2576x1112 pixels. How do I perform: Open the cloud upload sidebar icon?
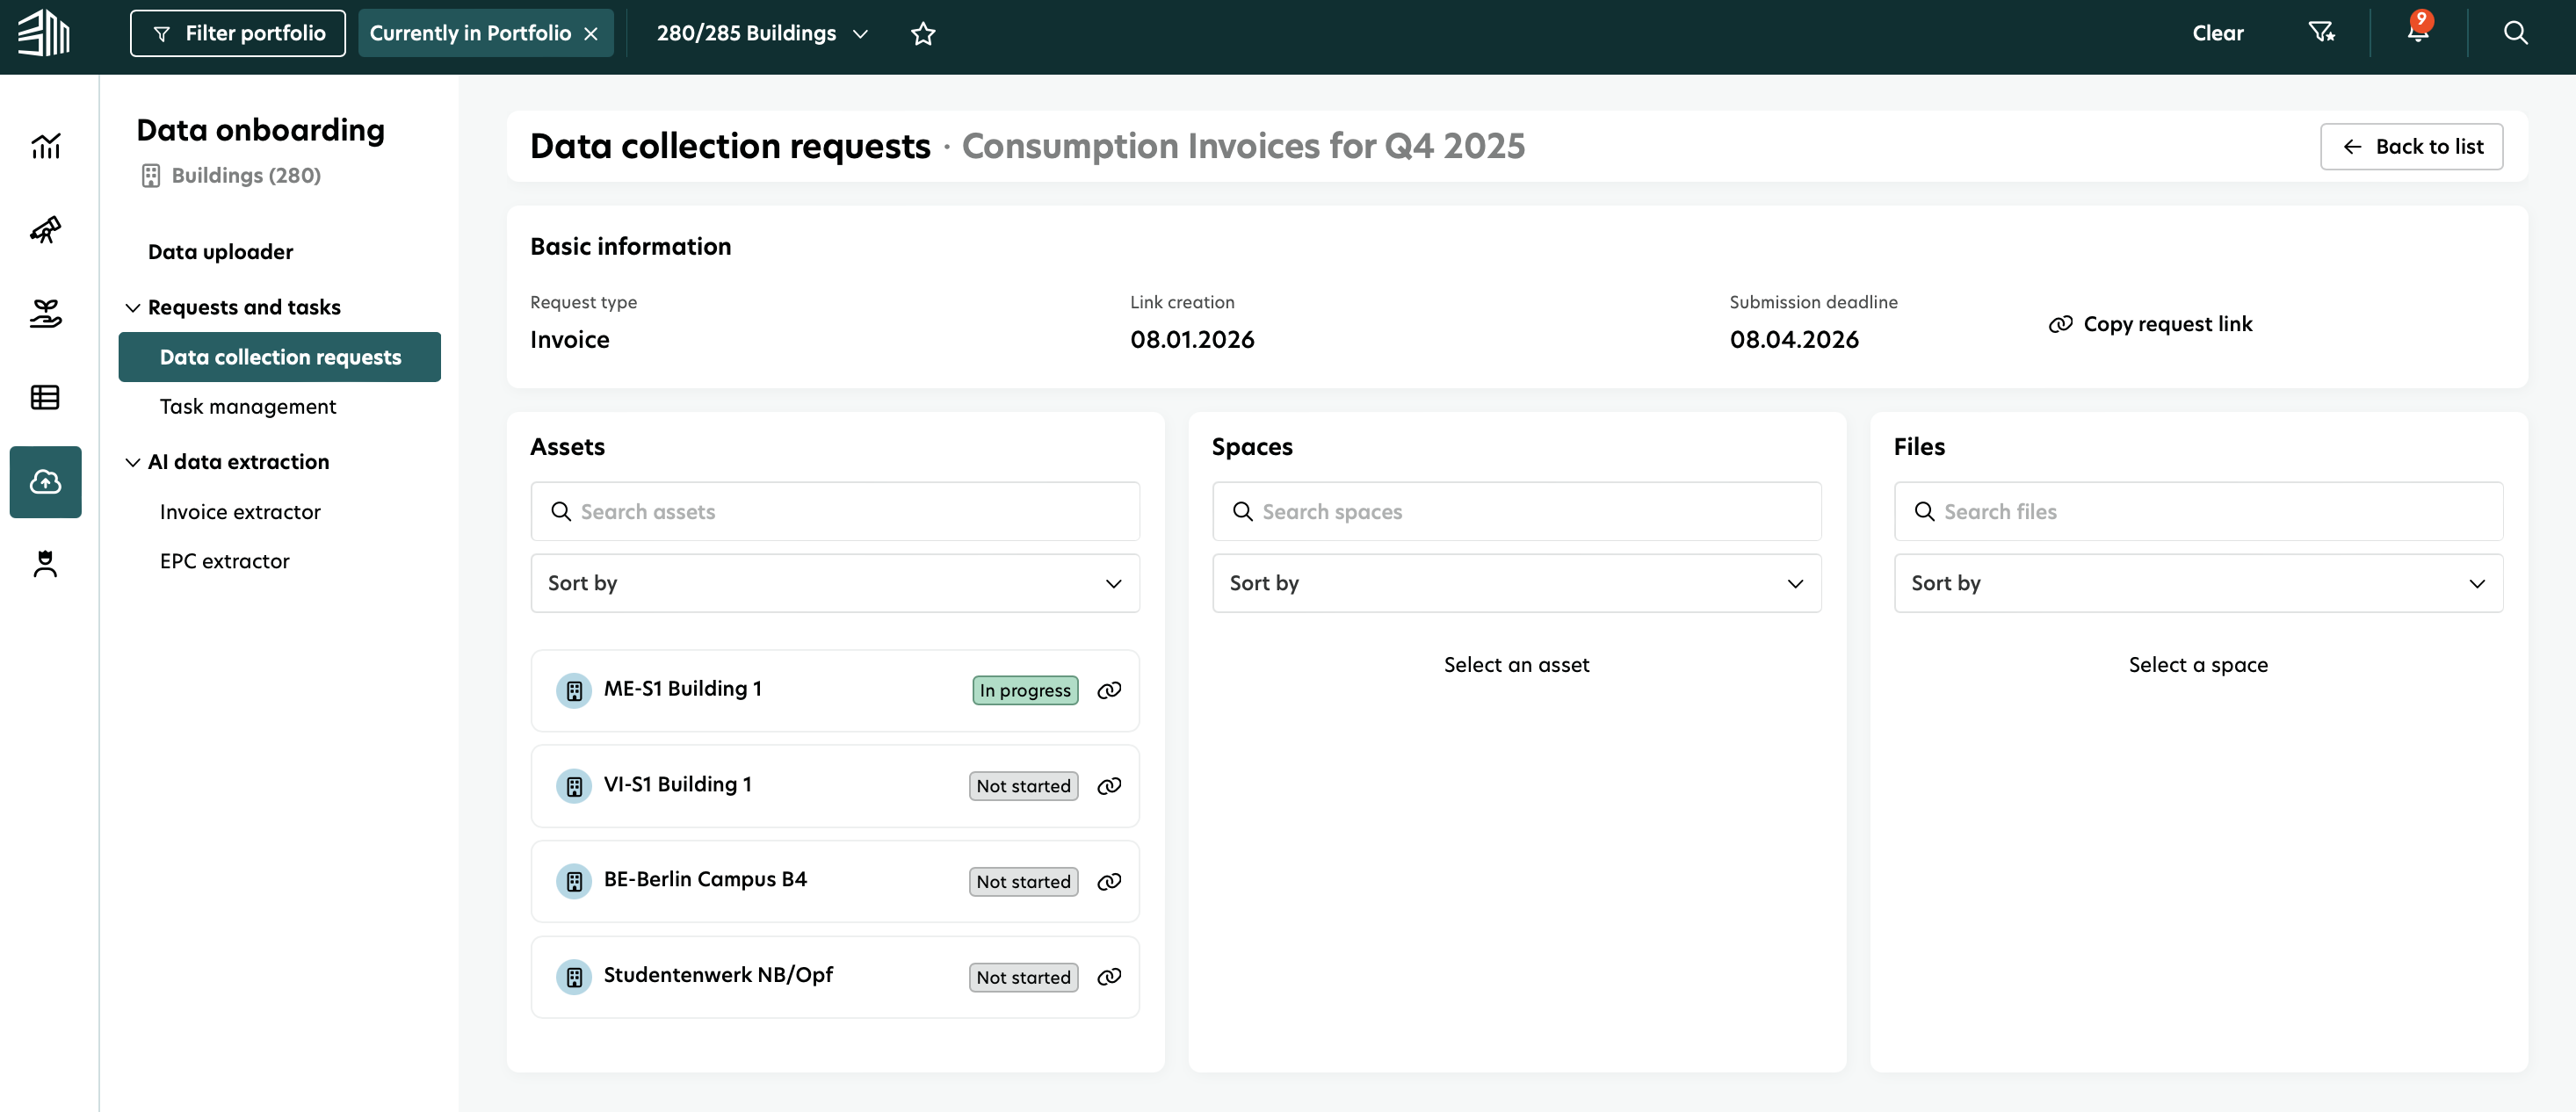coord(45,482)
